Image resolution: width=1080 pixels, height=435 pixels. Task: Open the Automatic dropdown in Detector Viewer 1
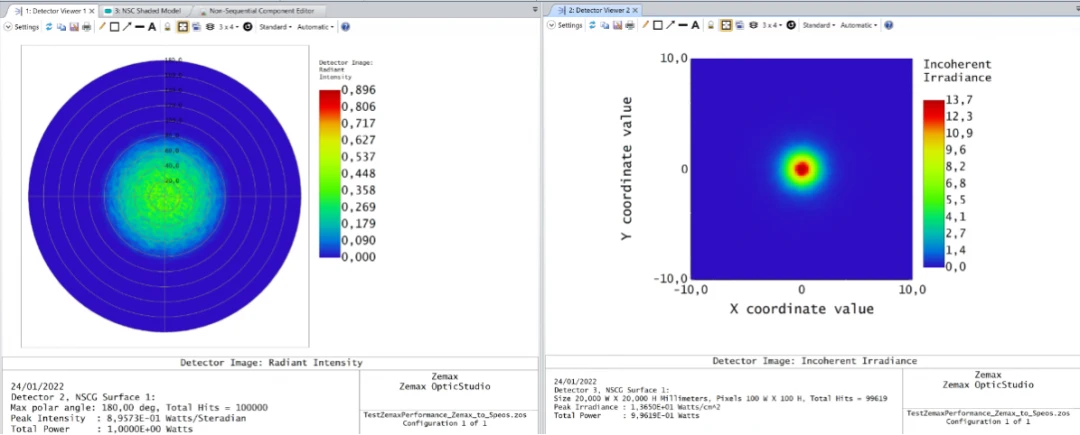316,27
